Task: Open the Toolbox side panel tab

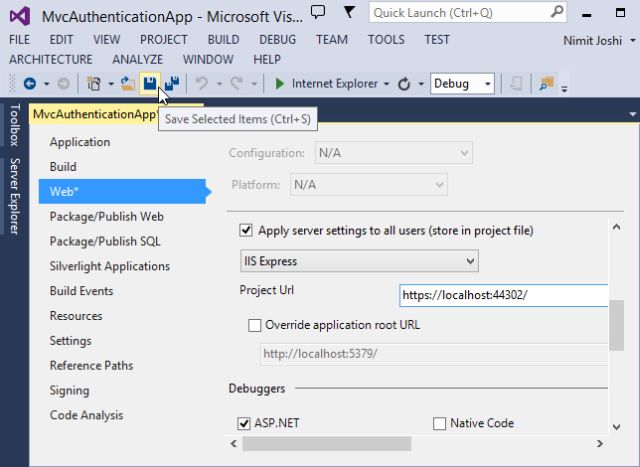Action: (14, 125)
